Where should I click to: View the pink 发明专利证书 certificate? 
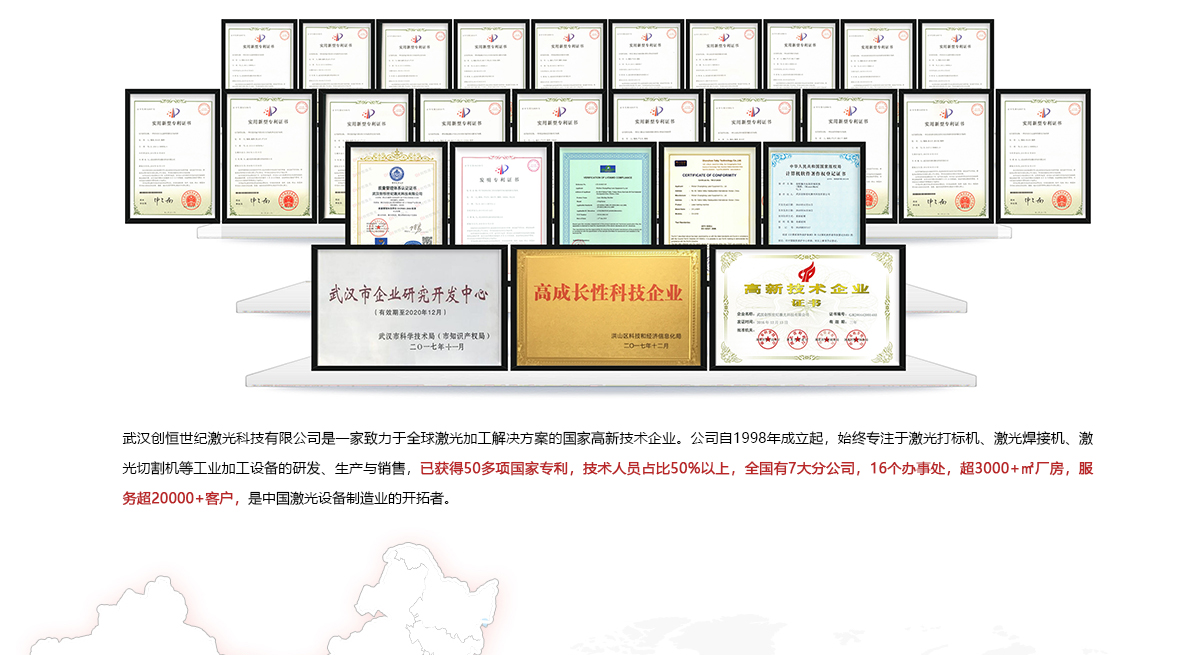point(501,194)
